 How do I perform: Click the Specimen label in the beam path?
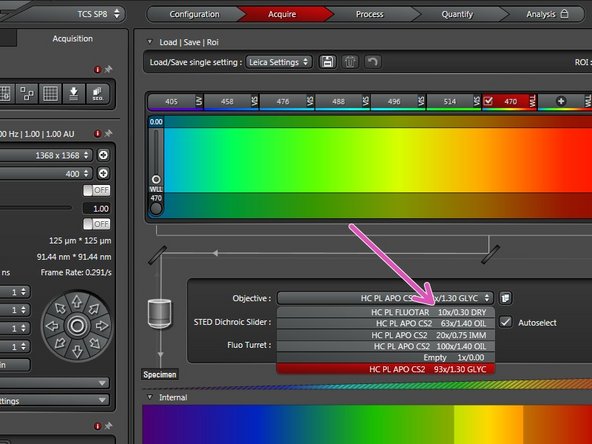coord(160,374)
